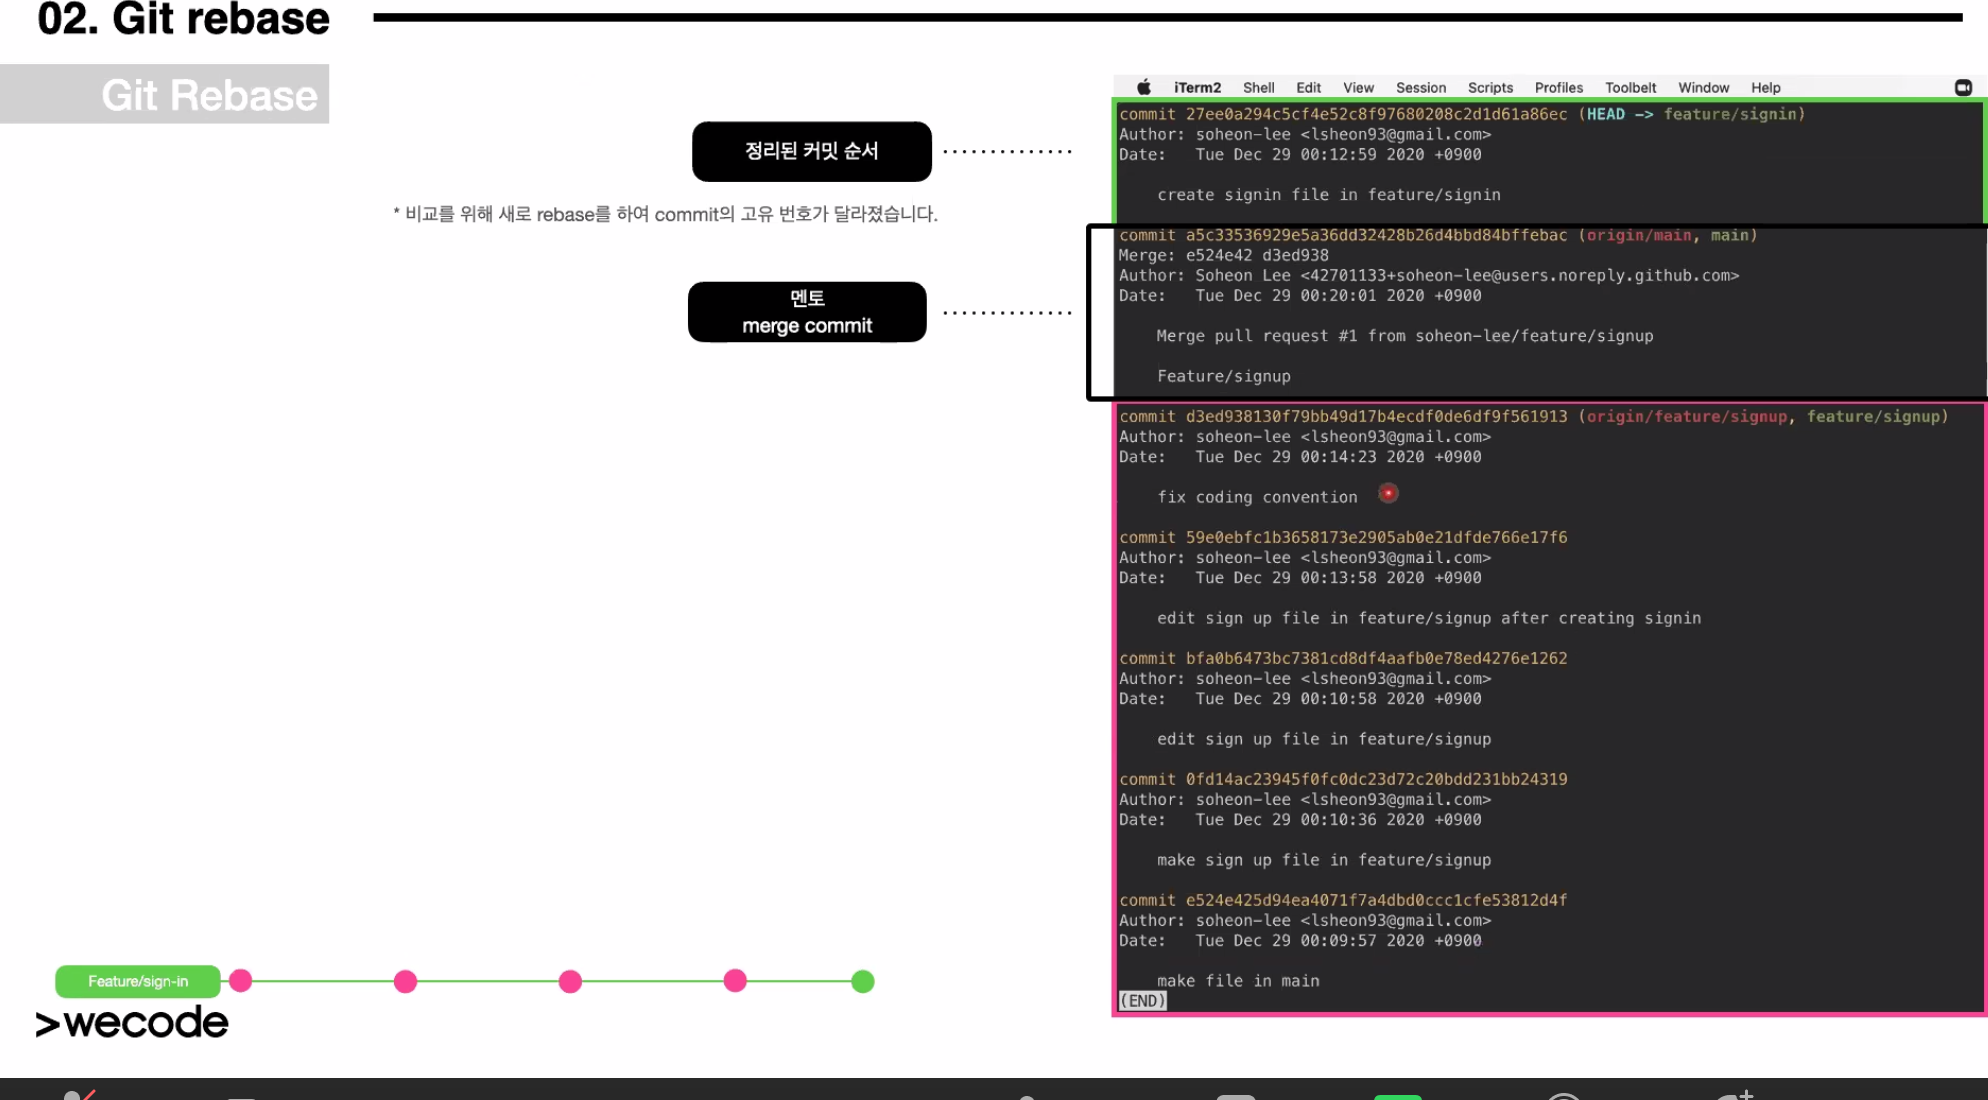The height and width of the screenshot is (1100, 1988).
Task: Open the Profiles menu
Action: (x=1558, y=88)
